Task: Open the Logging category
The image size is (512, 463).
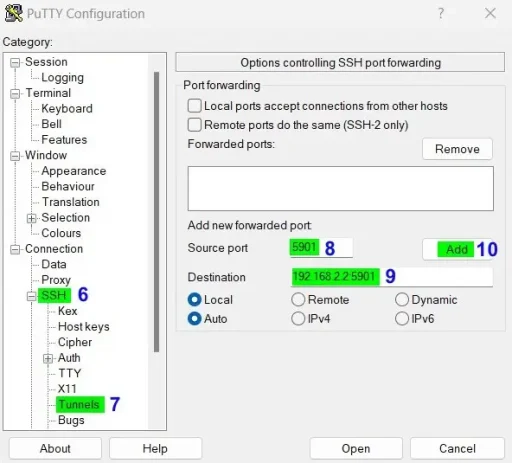Action: click(x=63, y=78)
